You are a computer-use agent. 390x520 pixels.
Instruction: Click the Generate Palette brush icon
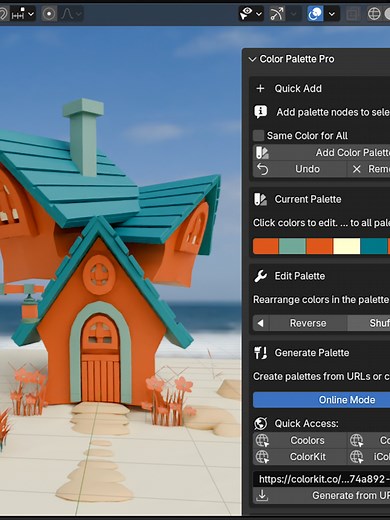[260, 353]
